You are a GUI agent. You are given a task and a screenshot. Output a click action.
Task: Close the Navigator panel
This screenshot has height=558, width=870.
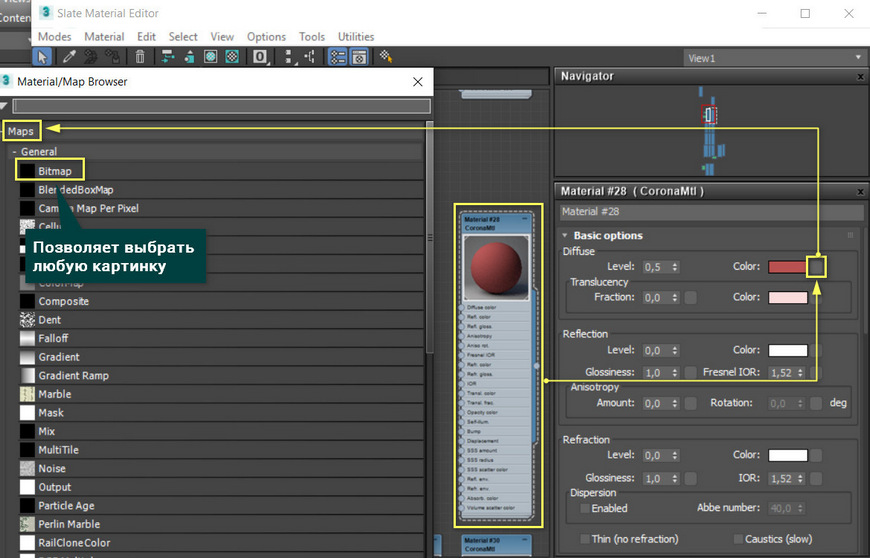tap(861, 77)
